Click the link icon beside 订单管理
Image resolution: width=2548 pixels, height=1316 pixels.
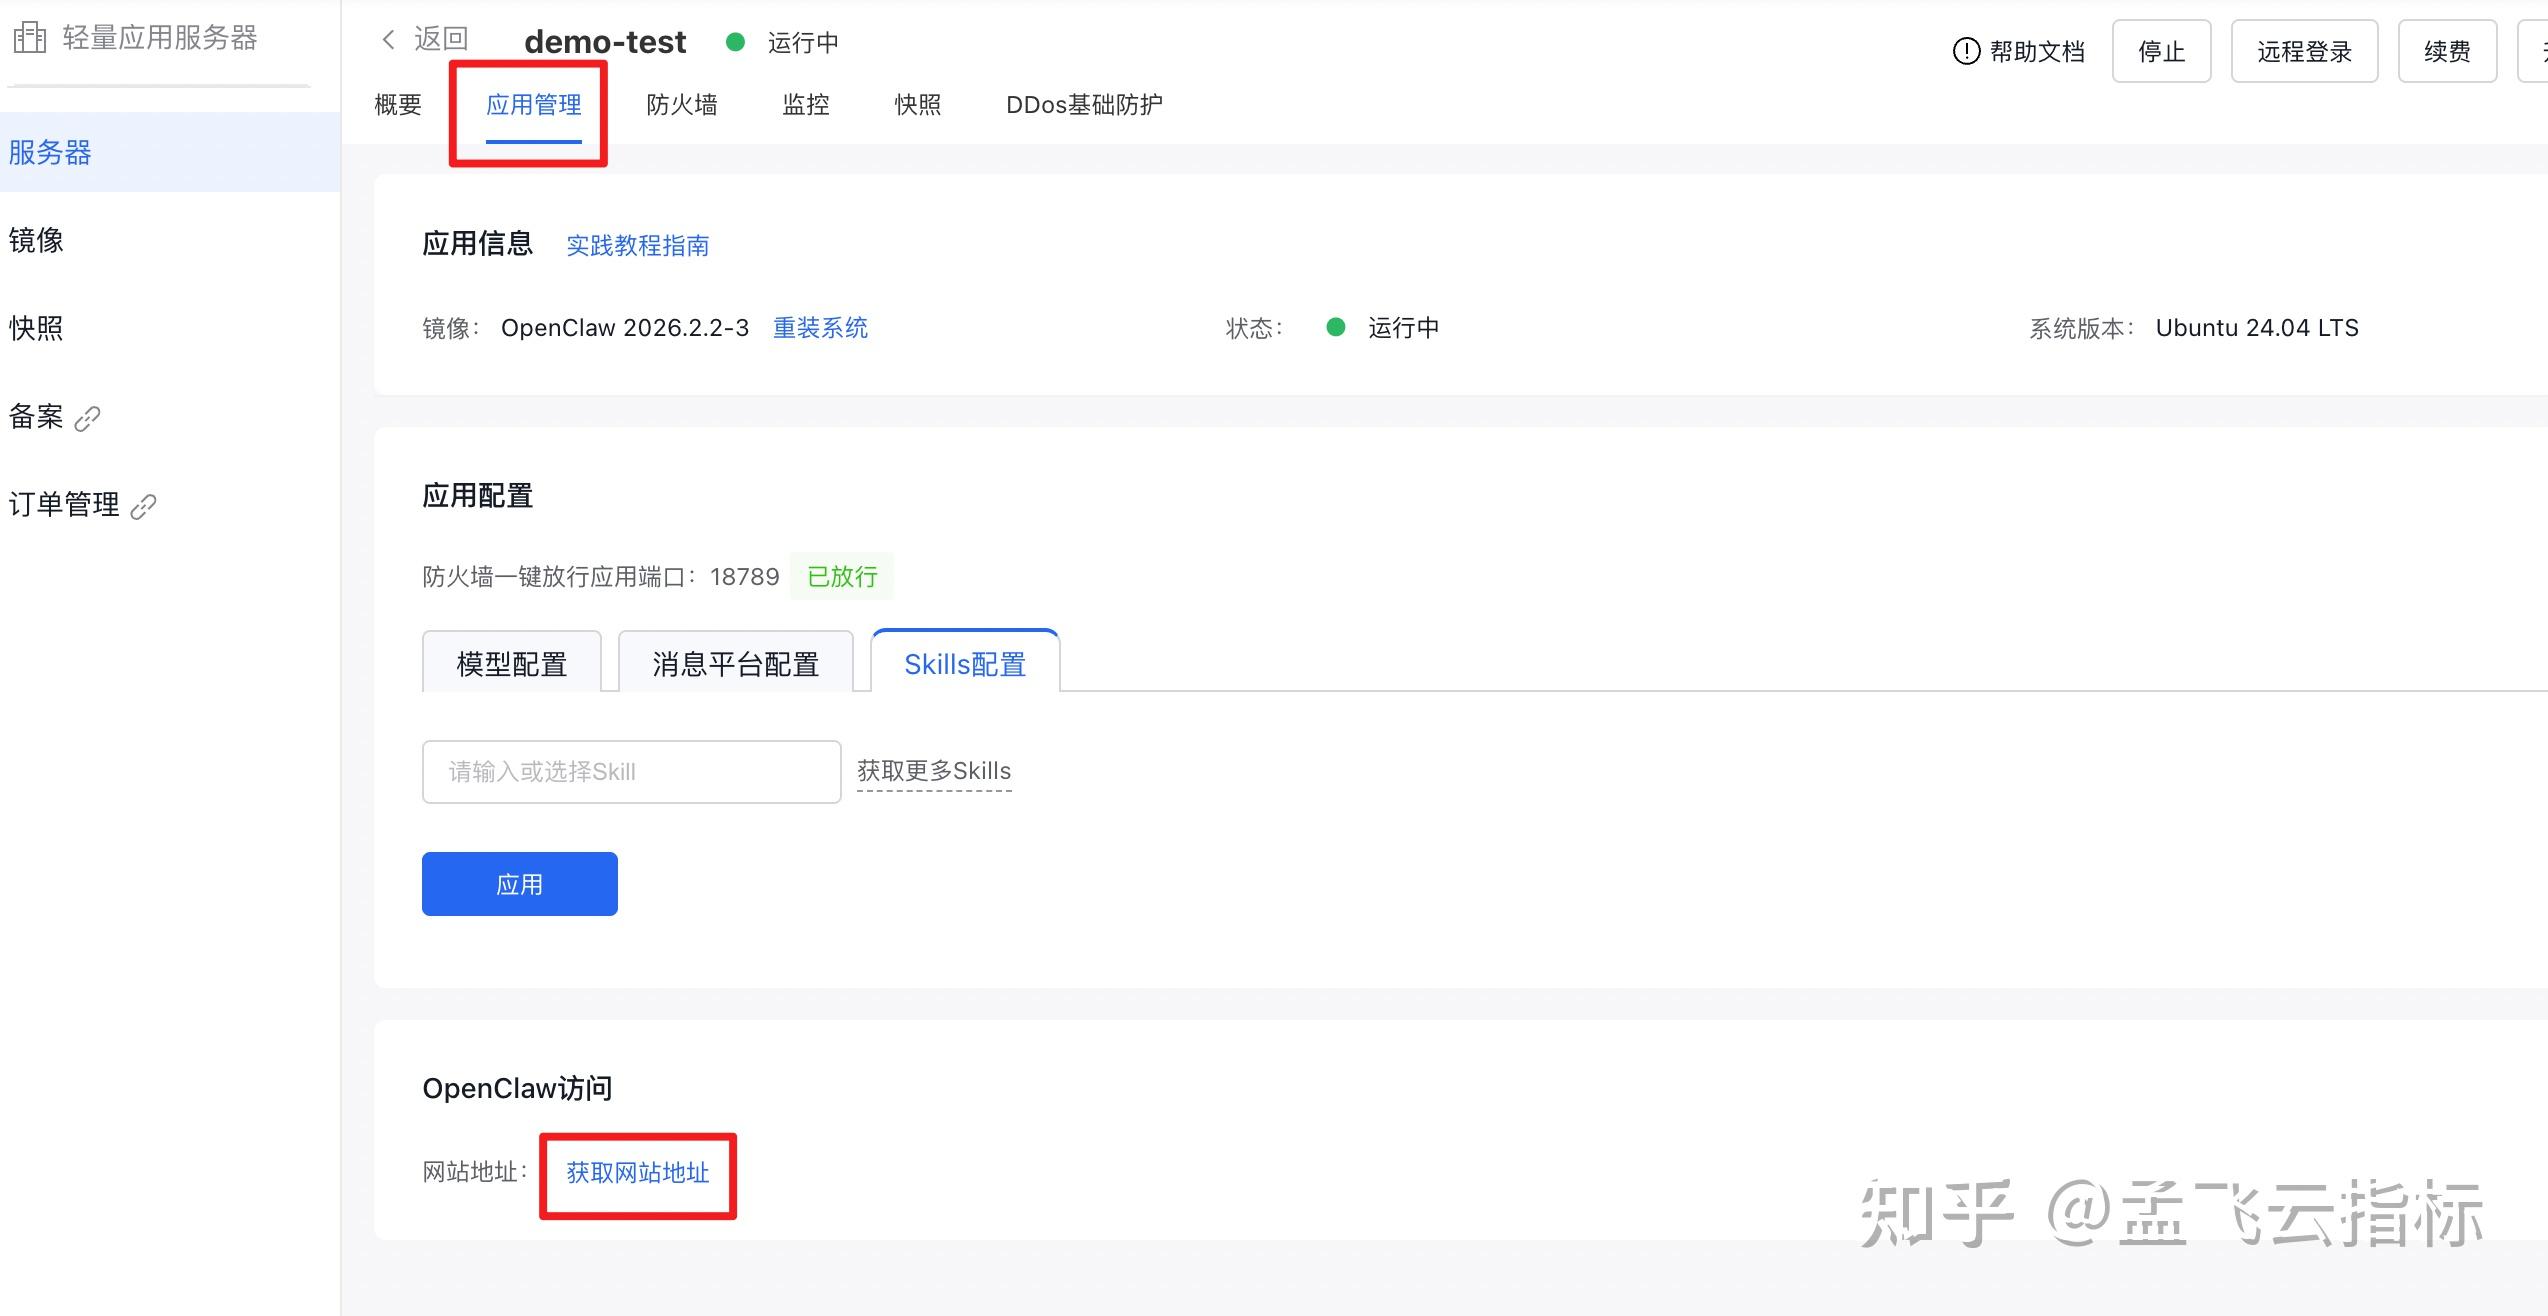144,506
